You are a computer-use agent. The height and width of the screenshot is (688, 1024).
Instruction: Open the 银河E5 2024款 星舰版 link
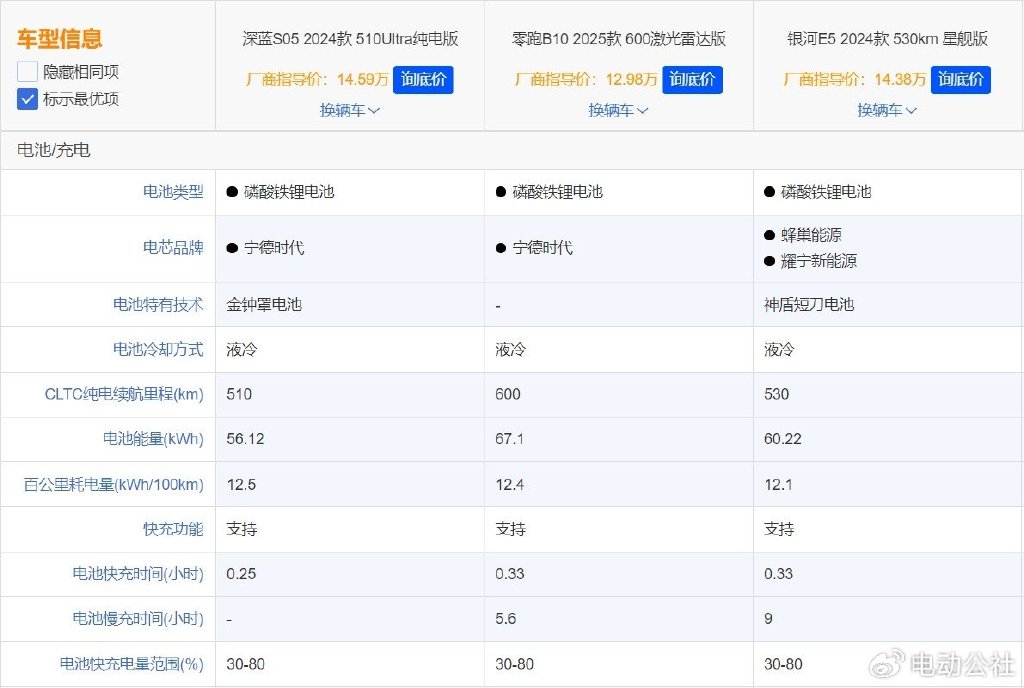(x=887, y=38)
